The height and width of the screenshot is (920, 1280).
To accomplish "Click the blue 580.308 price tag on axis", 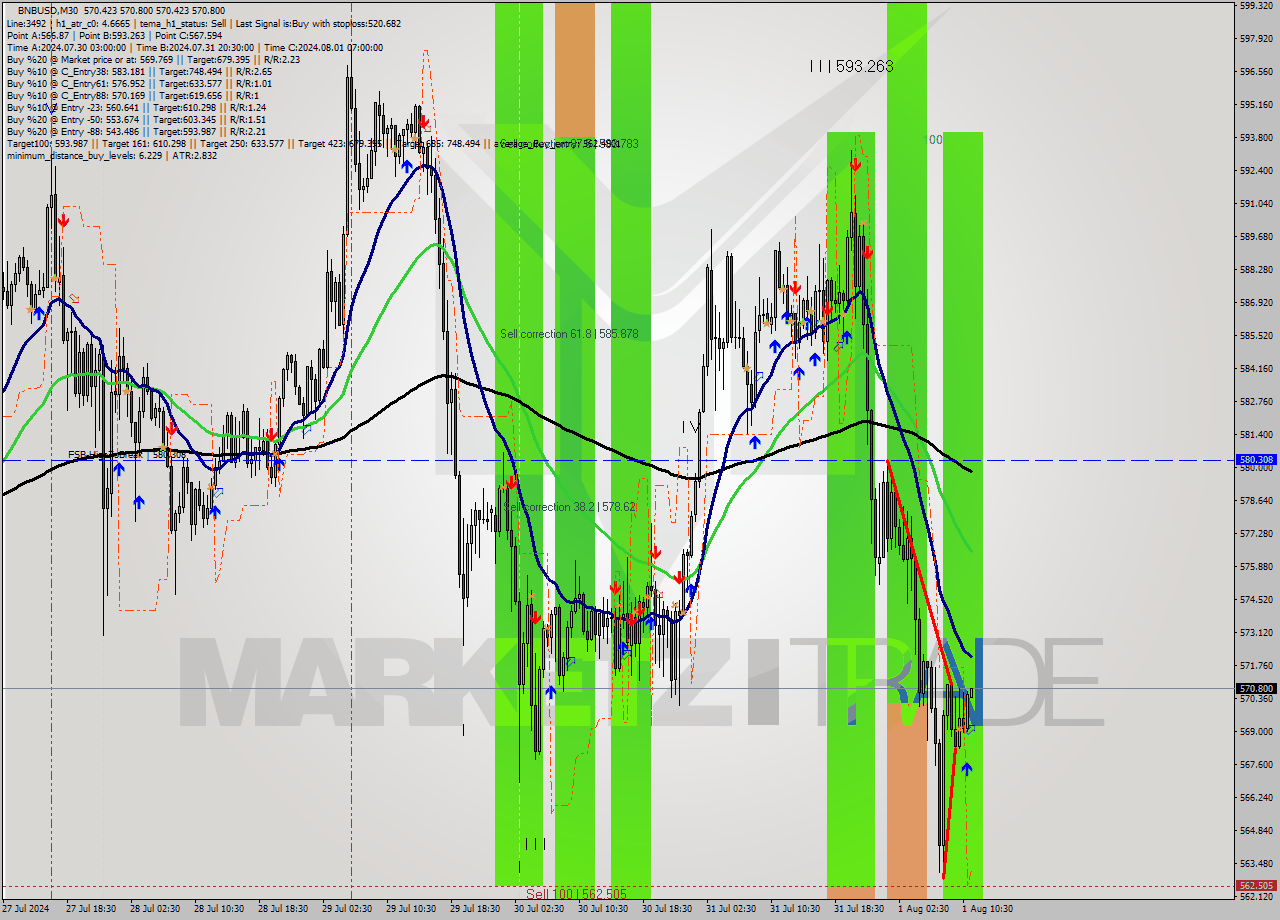I will click(1256, 460).
